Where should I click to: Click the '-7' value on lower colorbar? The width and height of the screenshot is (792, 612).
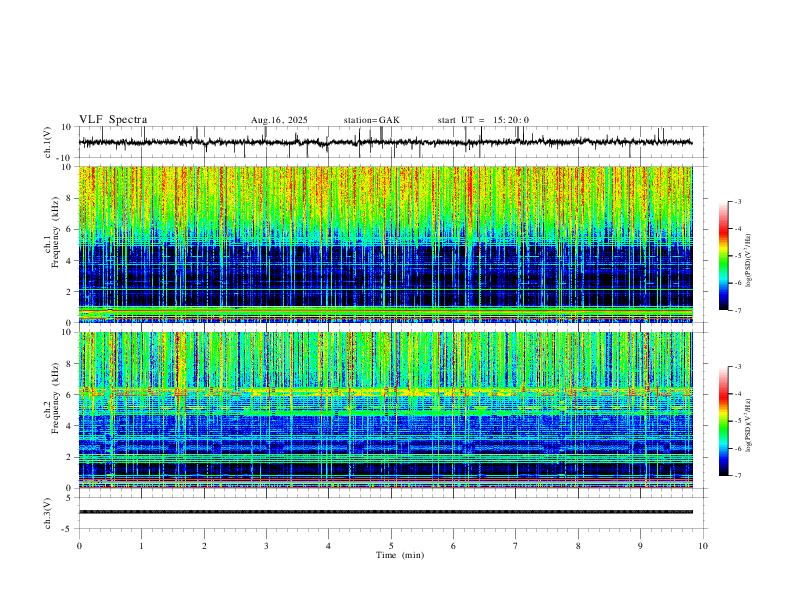point(737,476)
